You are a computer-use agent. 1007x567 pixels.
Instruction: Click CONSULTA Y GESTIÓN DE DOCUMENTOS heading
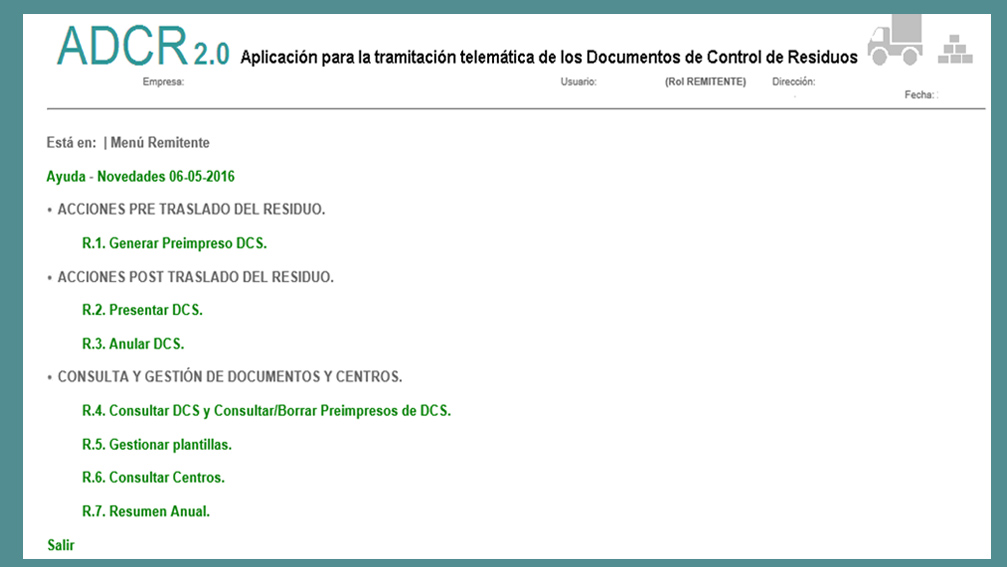pyautogui.click(x=230, y=377)
